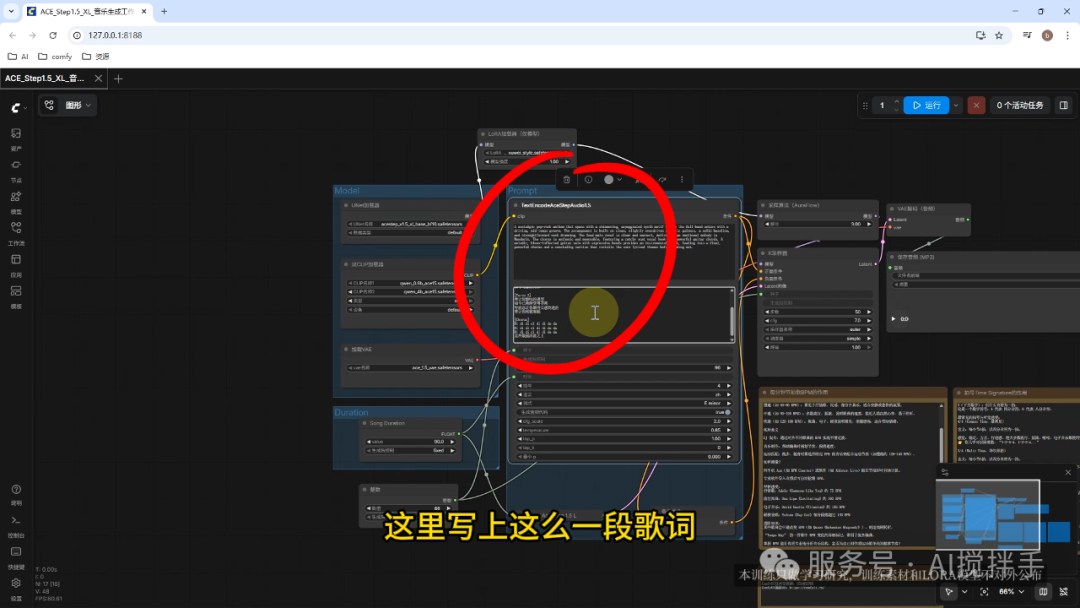The height and width of the screenshot is (608, 1080).
Task: Toggle link visibility icon at bottom right
Action: [x=1063, y=591]
